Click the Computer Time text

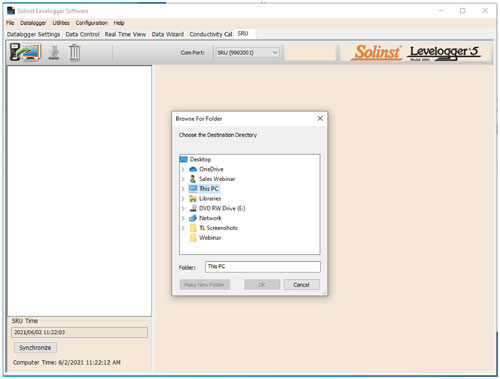coord(67,362)
